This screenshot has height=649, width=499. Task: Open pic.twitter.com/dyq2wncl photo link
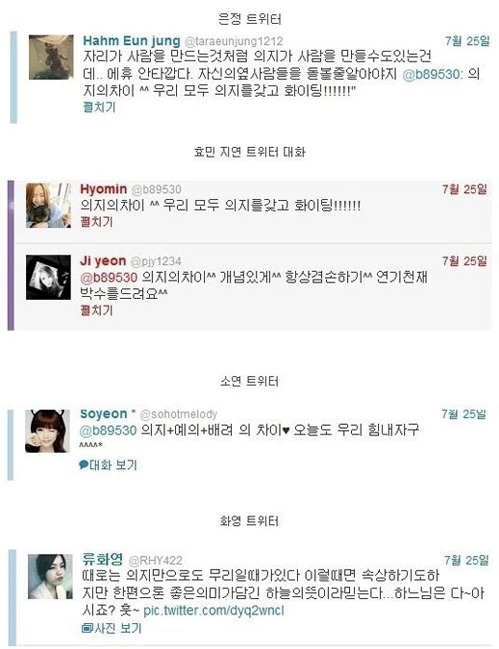[x=214, y=611]
